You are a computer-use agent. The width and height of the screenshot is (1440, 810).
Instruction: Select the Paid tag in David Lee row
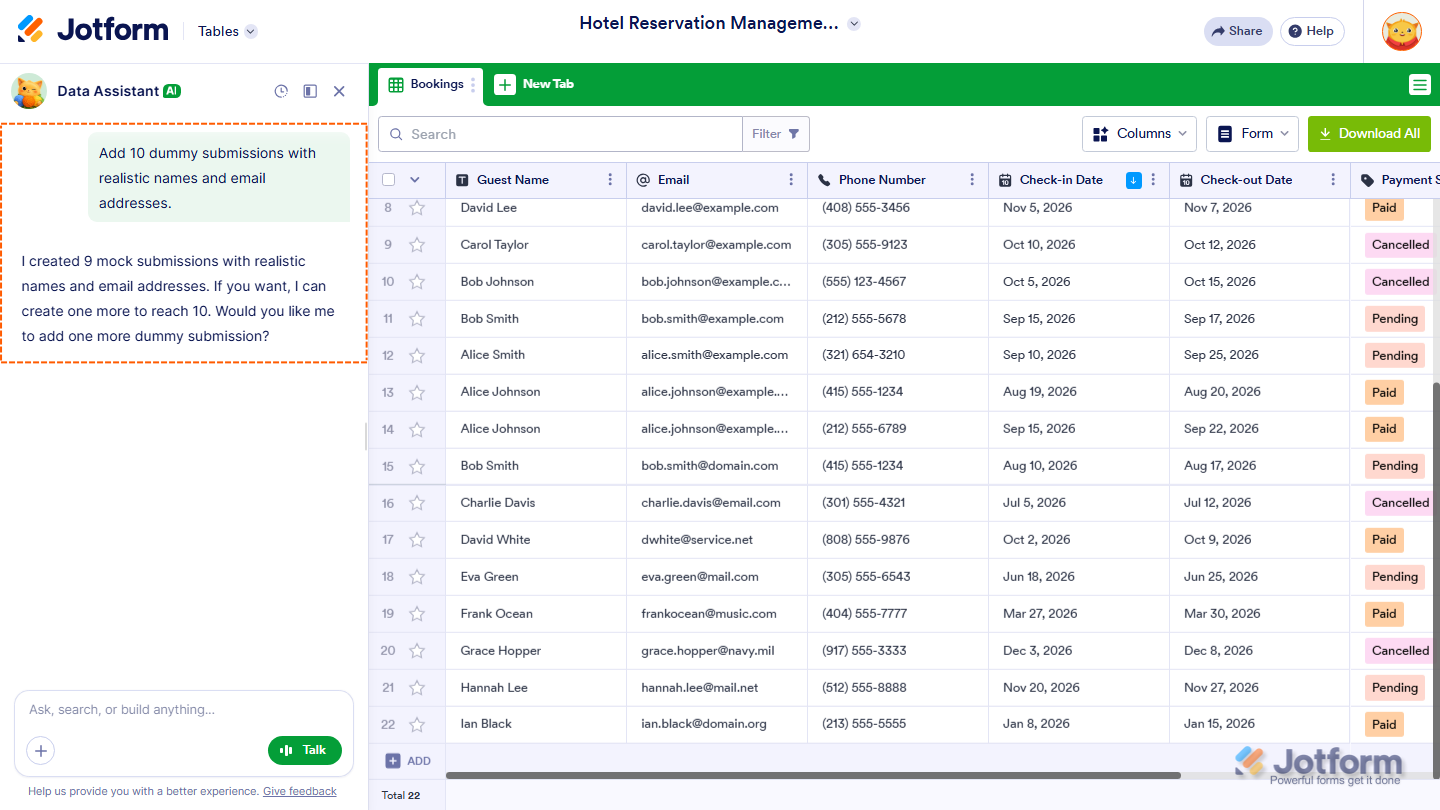click(x=1384, y=208)
